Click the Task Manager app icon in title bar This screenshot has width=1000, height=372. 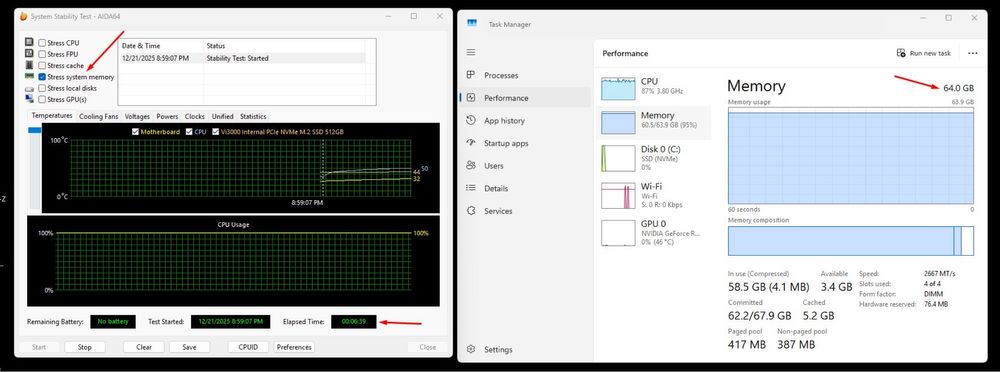coord(472,23)
